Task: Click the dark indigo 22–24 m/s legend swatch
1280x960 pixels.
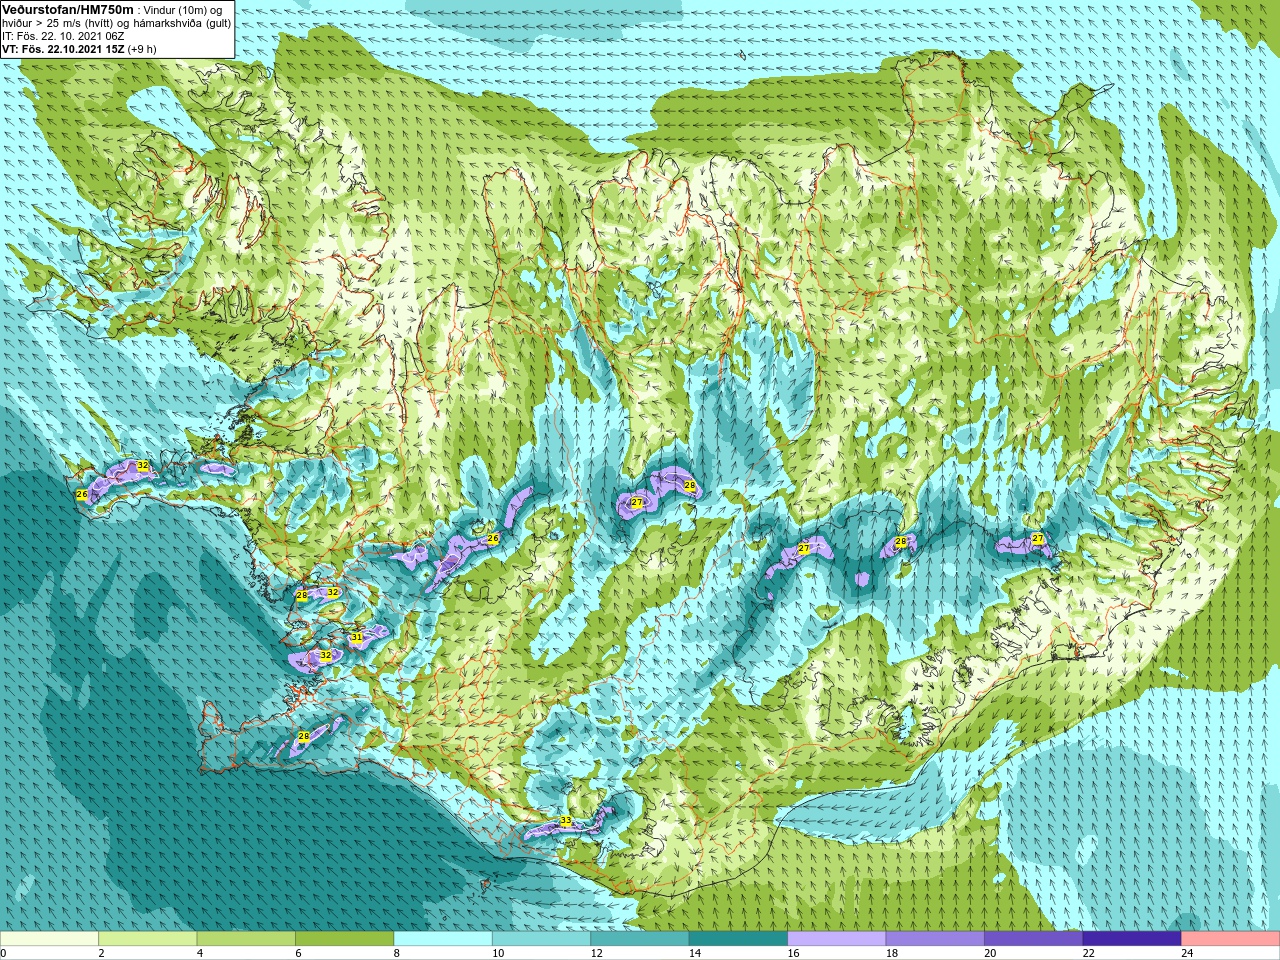Action: pos(1132,939)
